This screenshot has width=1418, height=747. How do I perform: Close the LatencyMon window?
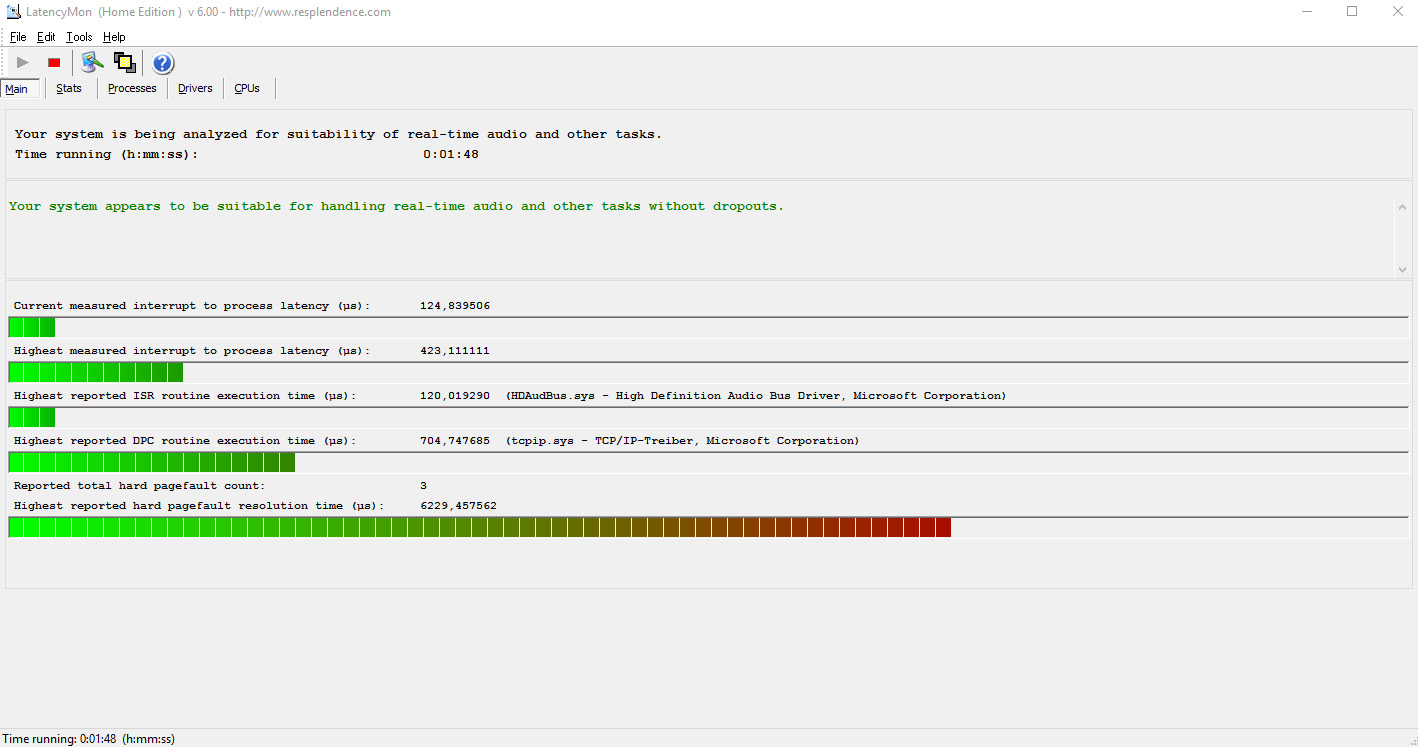1397,12
